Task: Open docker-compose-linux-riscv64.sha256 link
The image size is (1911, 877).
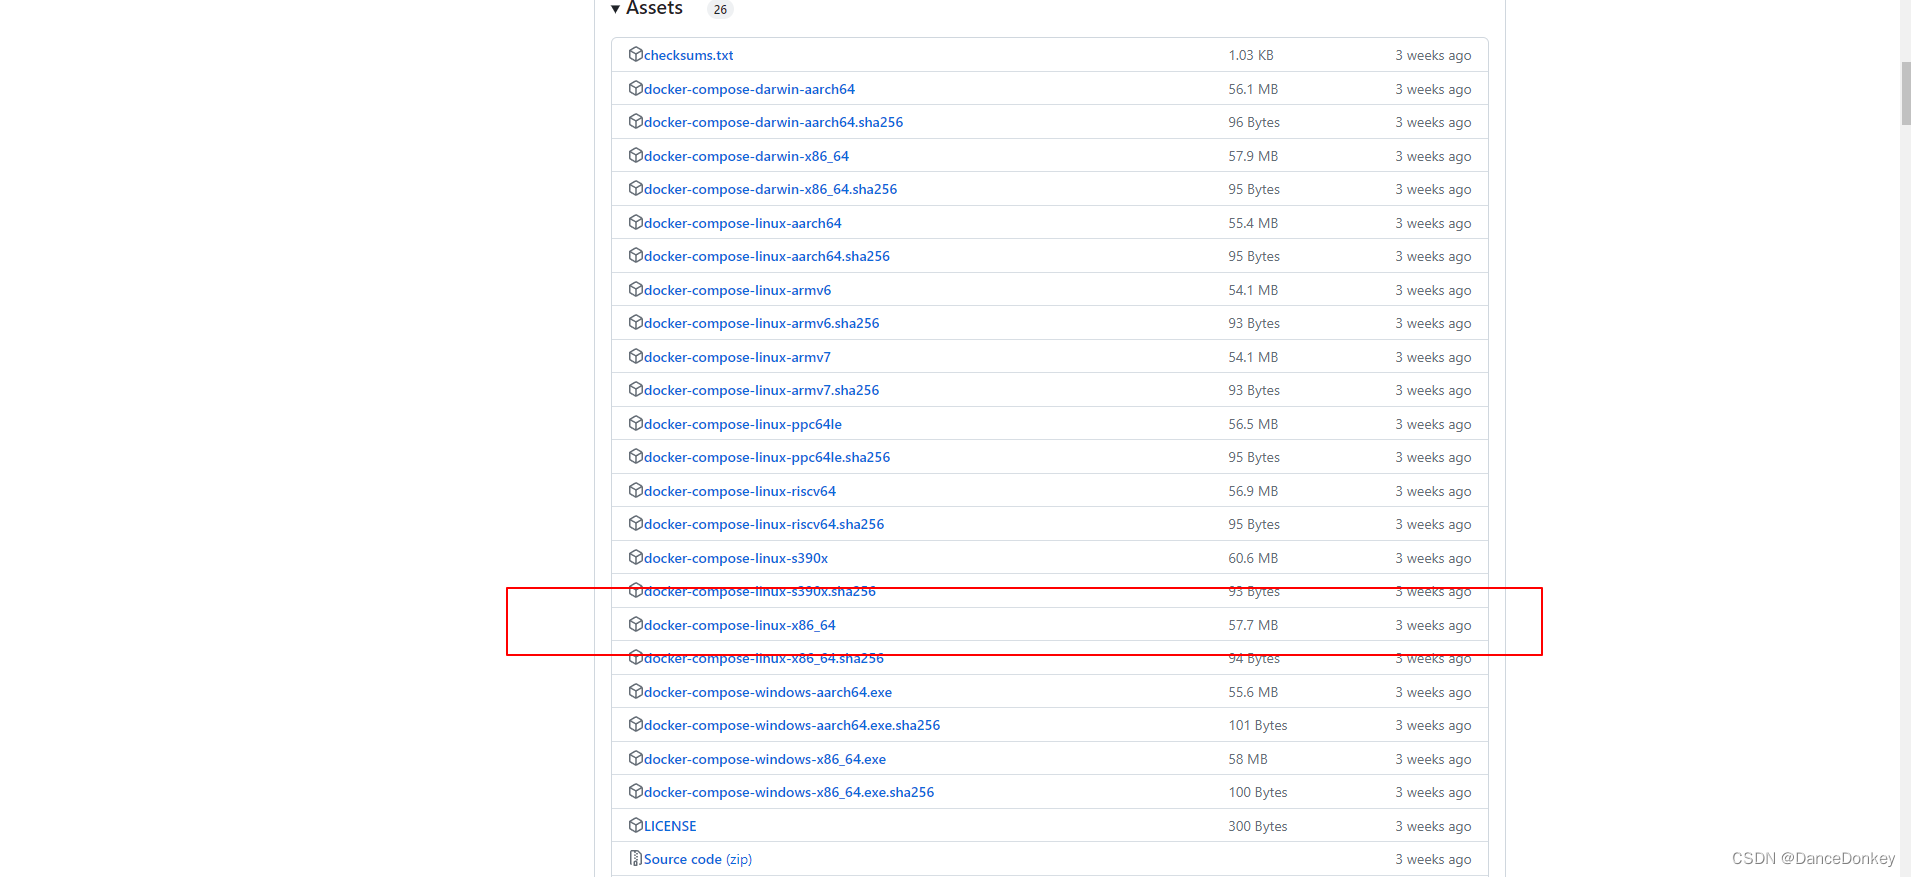Action: [763, 524]
